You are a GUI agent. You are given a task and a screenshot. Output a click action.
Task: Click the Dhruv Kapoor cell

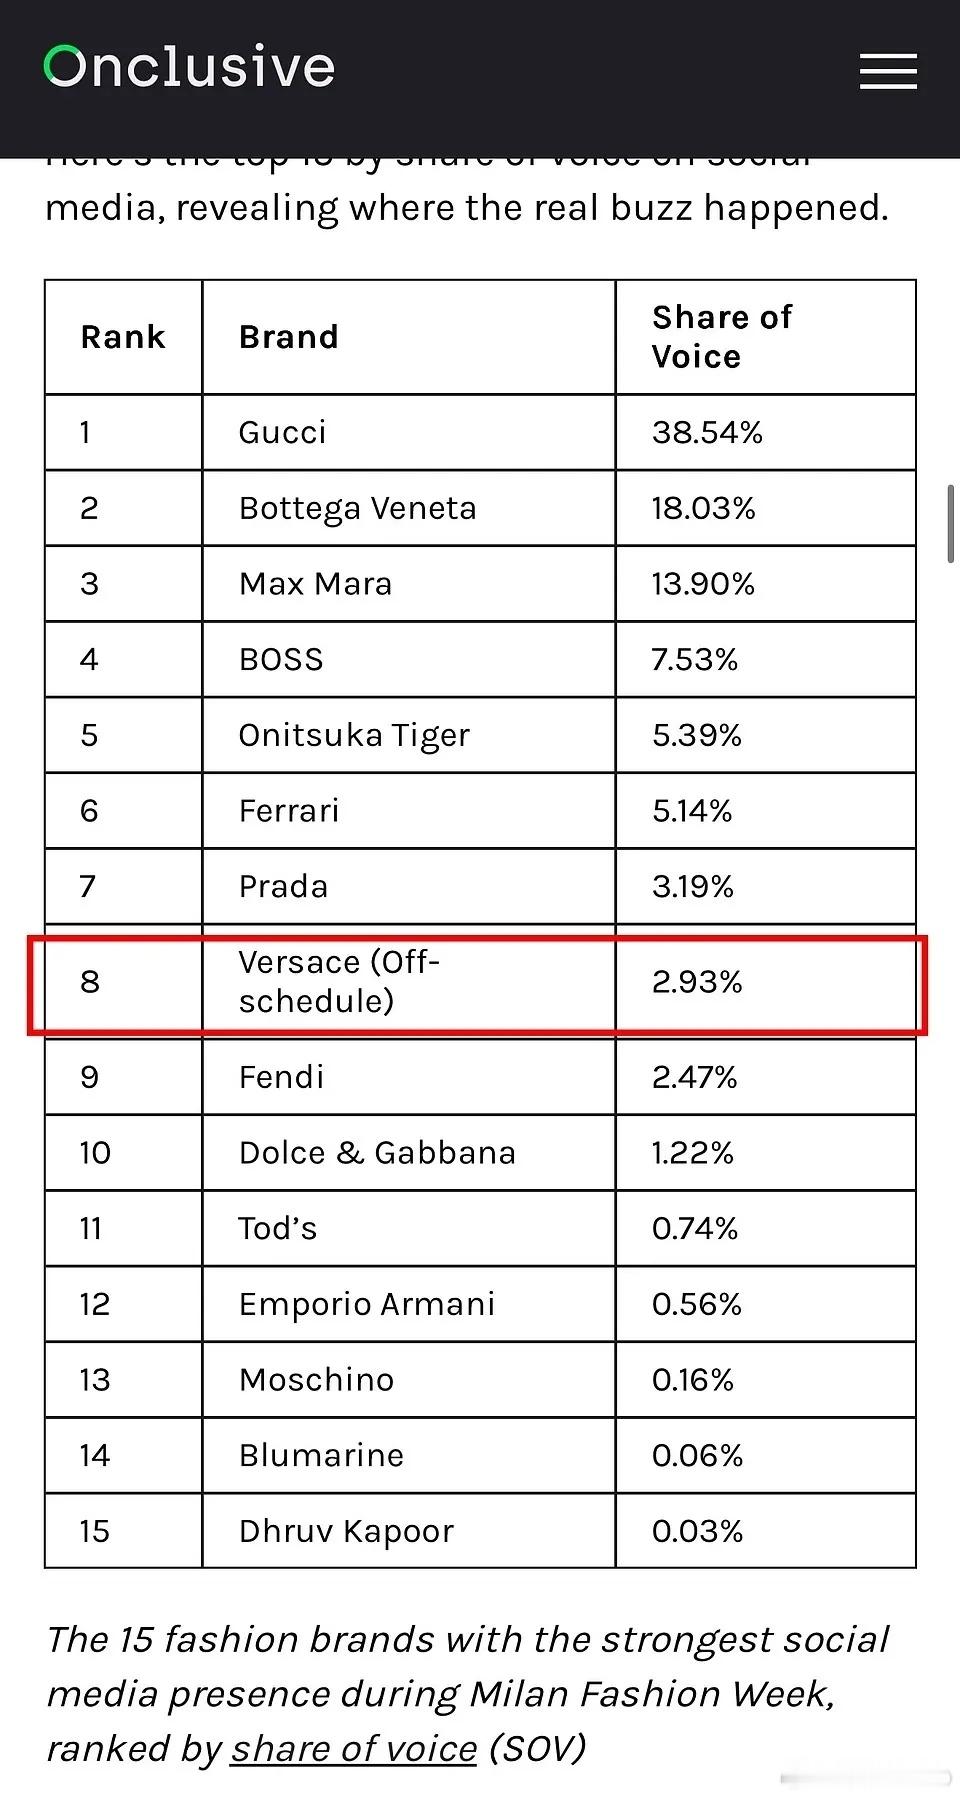click(346, 1531)
